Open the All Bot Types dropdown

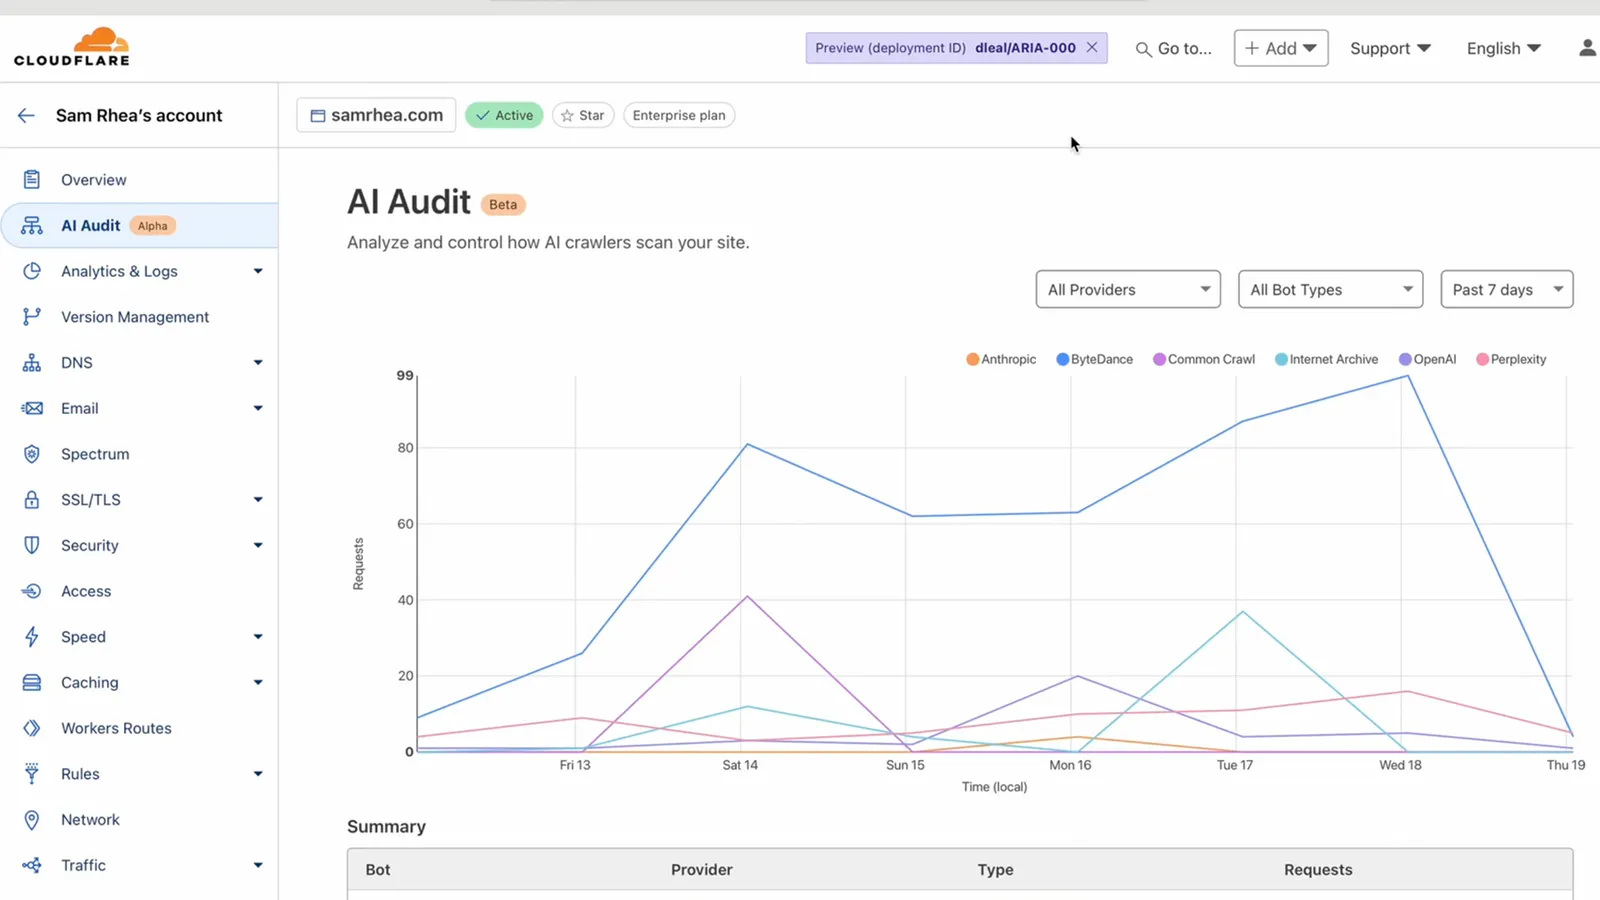pos(1330,289)
